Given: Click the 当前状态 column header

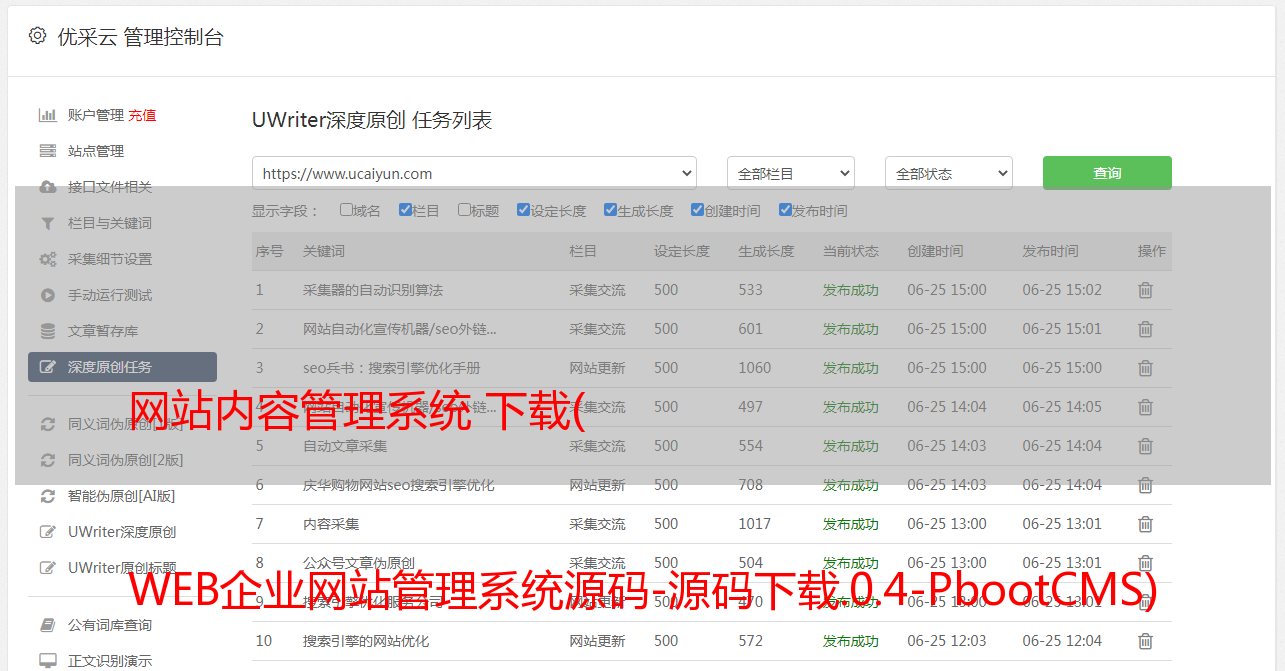Looking at the screenshot, I should (x=851, y=251).
